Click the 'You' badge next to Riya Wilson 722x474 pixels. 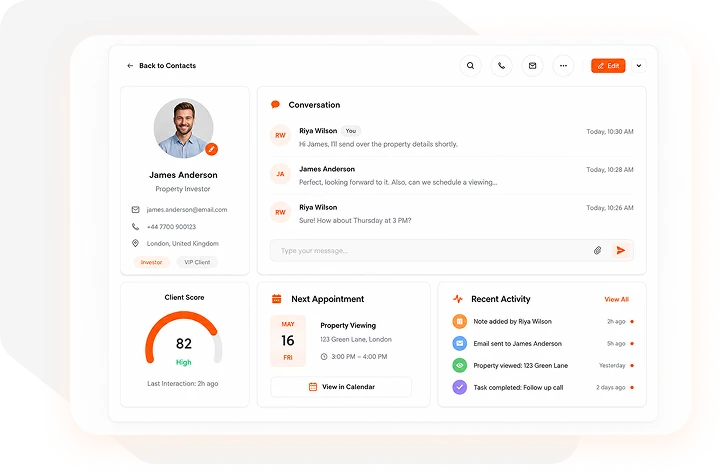pos(351,131)
